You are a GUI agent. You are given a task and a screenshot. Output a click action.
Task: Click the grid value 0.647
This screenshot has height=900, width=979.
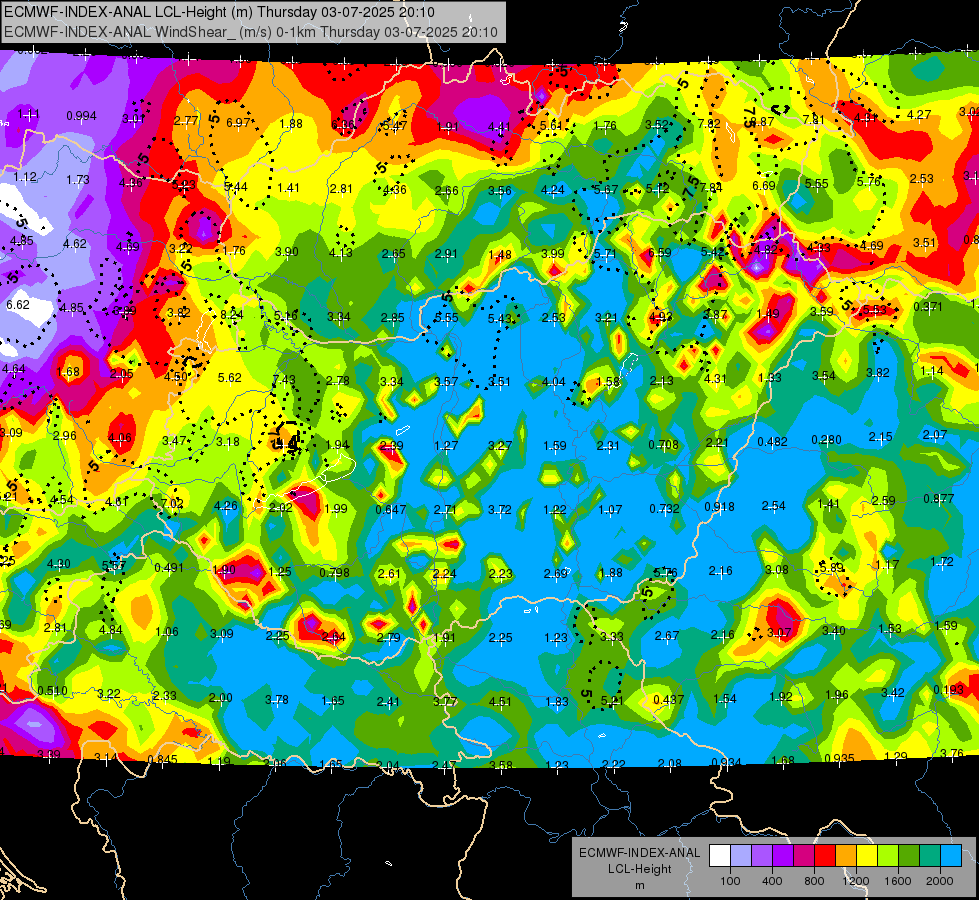tap(391, 509)
